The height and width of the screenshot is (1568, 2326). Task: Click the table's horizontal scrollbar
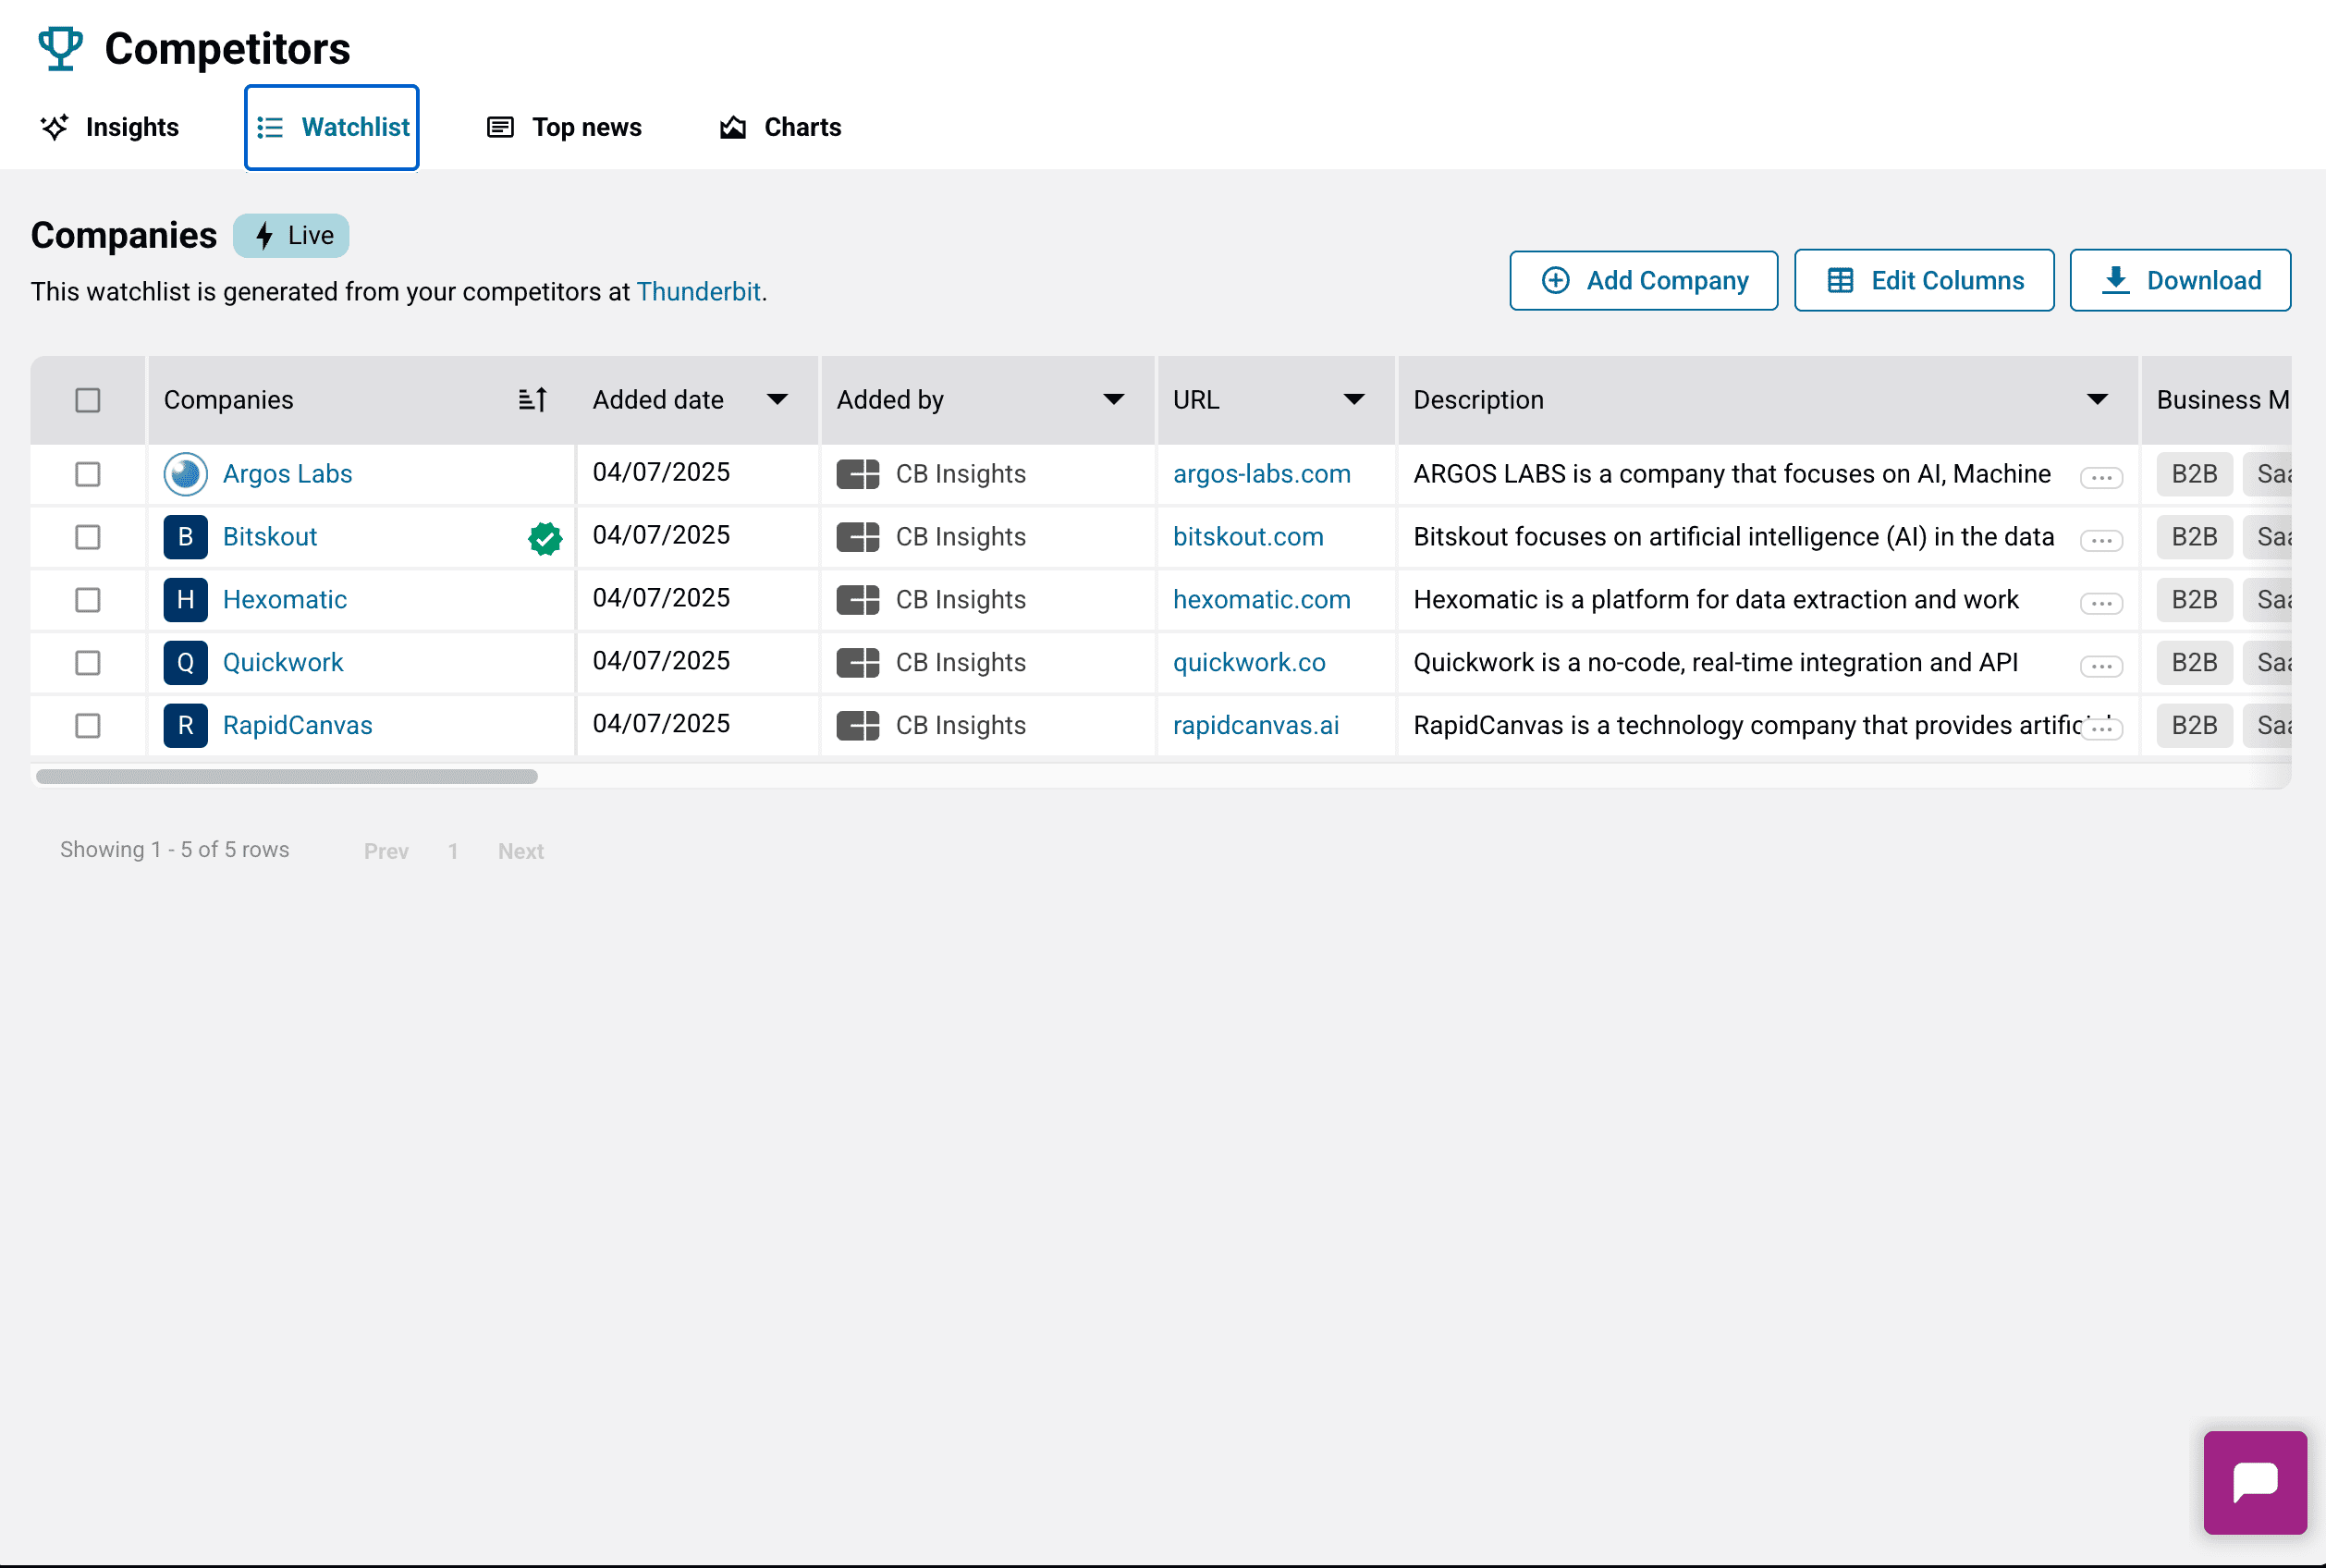click(287, 777)
